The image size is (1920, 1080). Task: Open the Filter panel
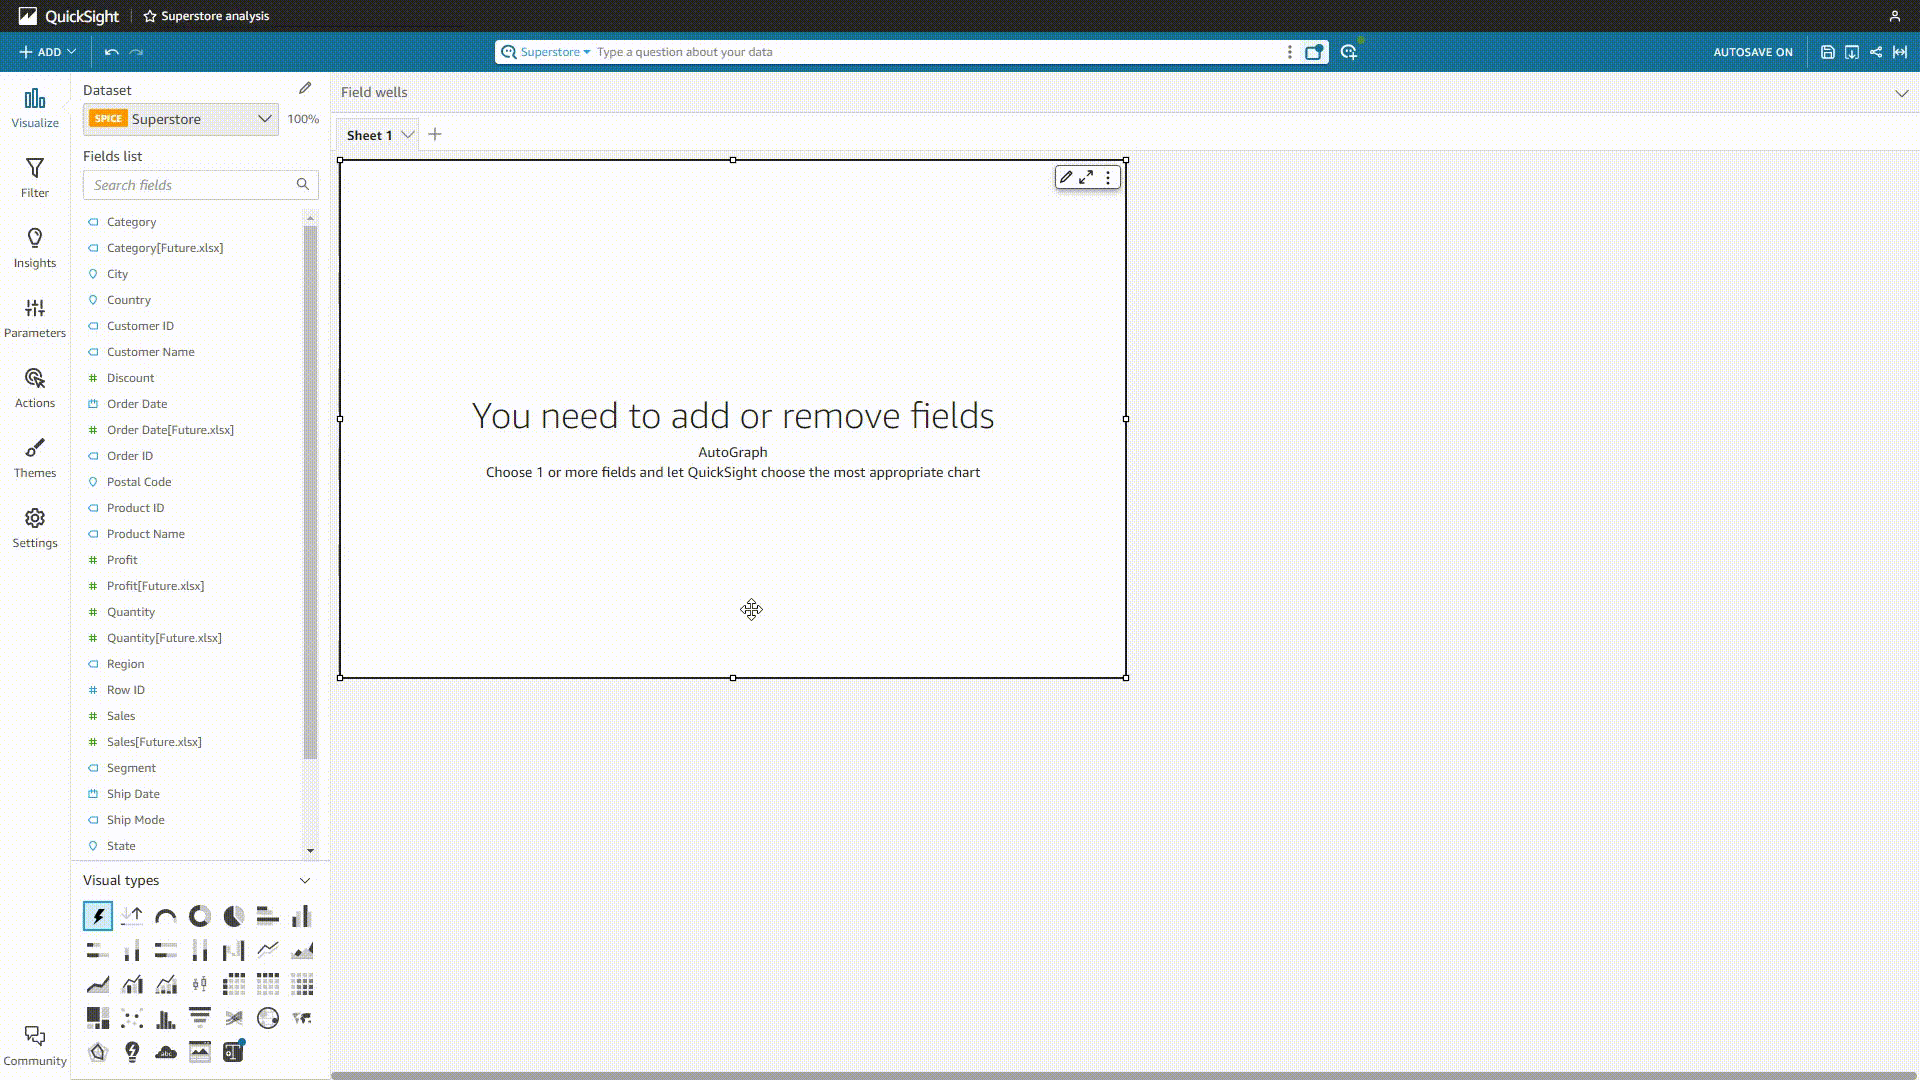coord(34,174)
